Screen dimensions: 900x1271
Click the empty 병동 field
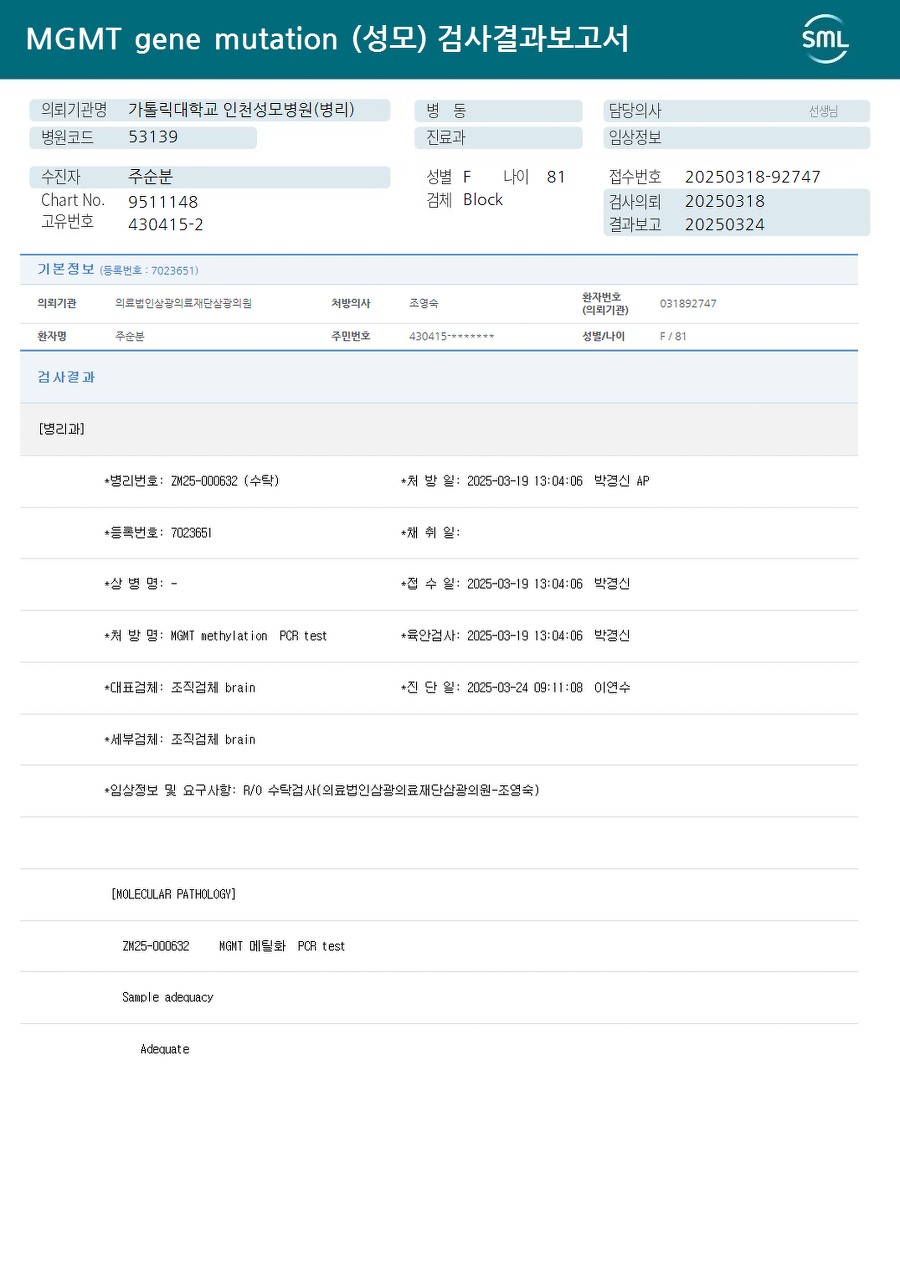(x=498, y=111)
